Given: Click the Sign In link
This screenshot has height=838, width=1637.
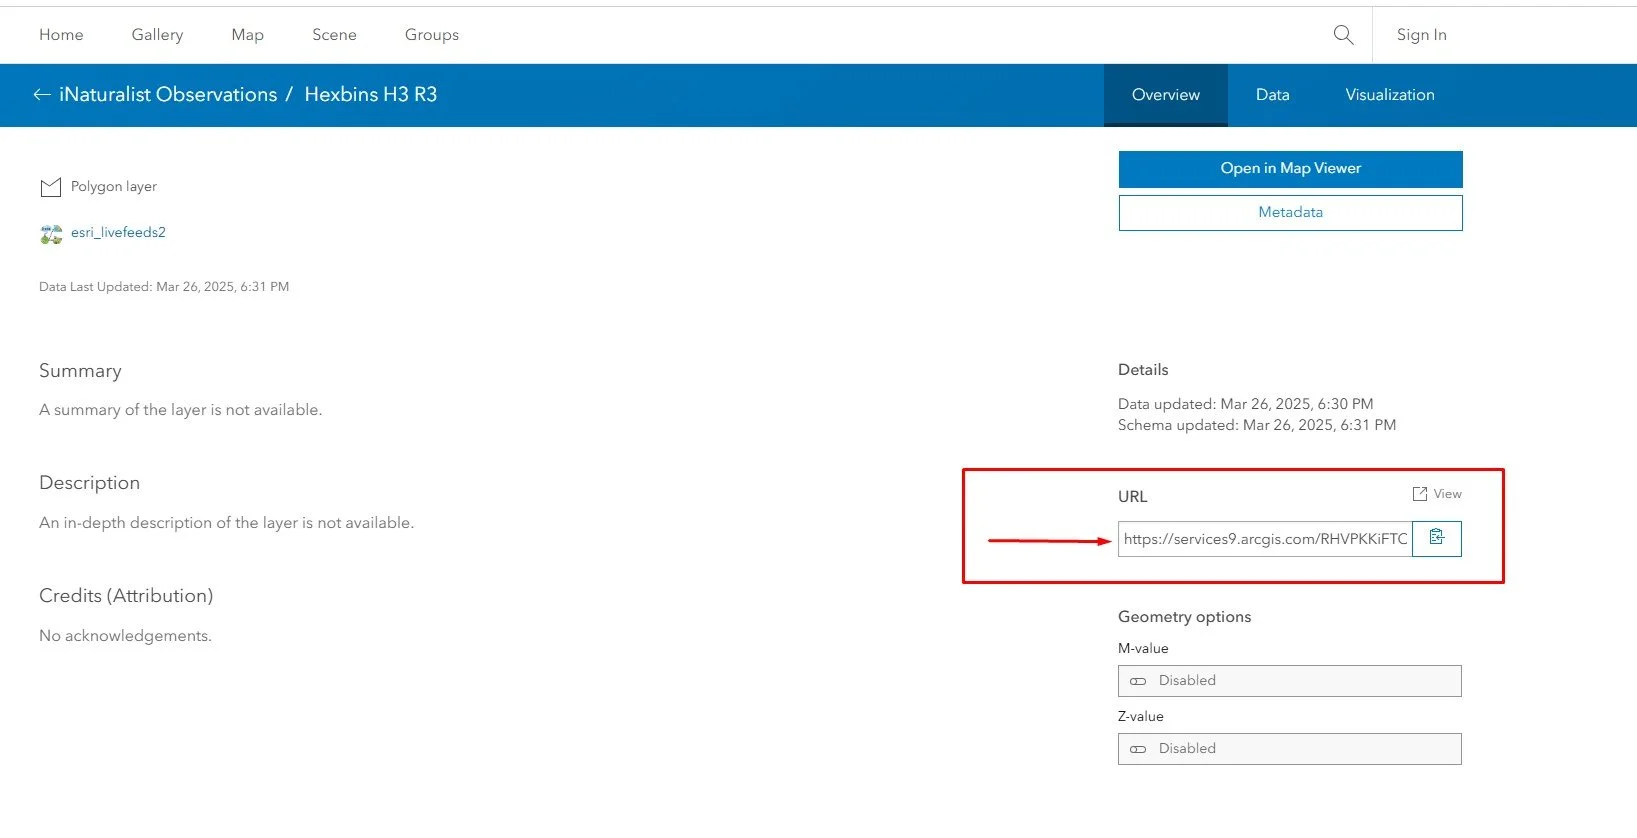Looking at the screenshot, I should pos(1421,35).
